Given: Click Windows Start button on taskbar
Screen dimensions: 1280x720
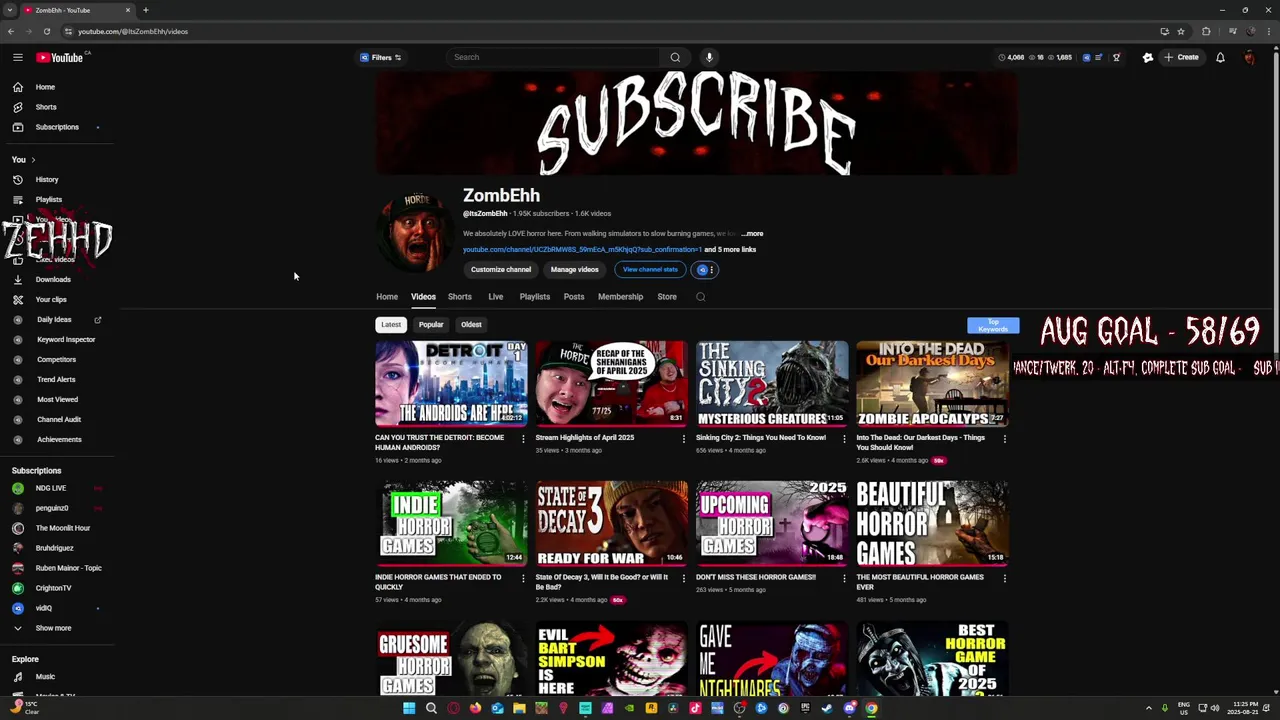Looking at the screenshot, I should [409, 708].
